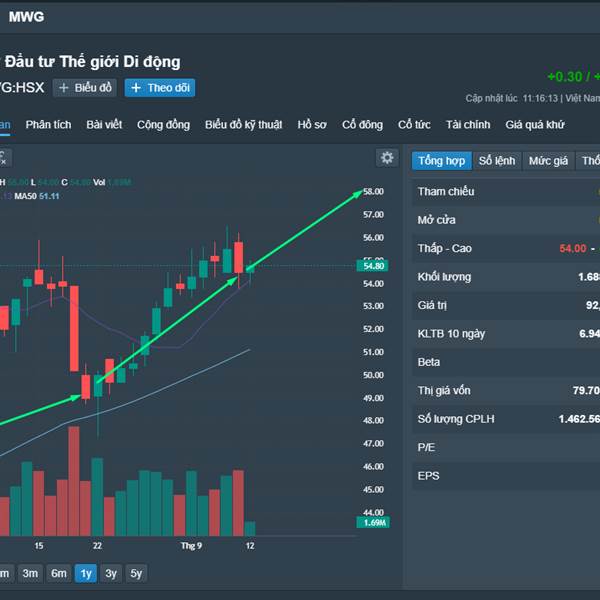Screen dimensions: 600x600
Task: Open the Hồ sơ tab
Action: [x=312, y=125]
